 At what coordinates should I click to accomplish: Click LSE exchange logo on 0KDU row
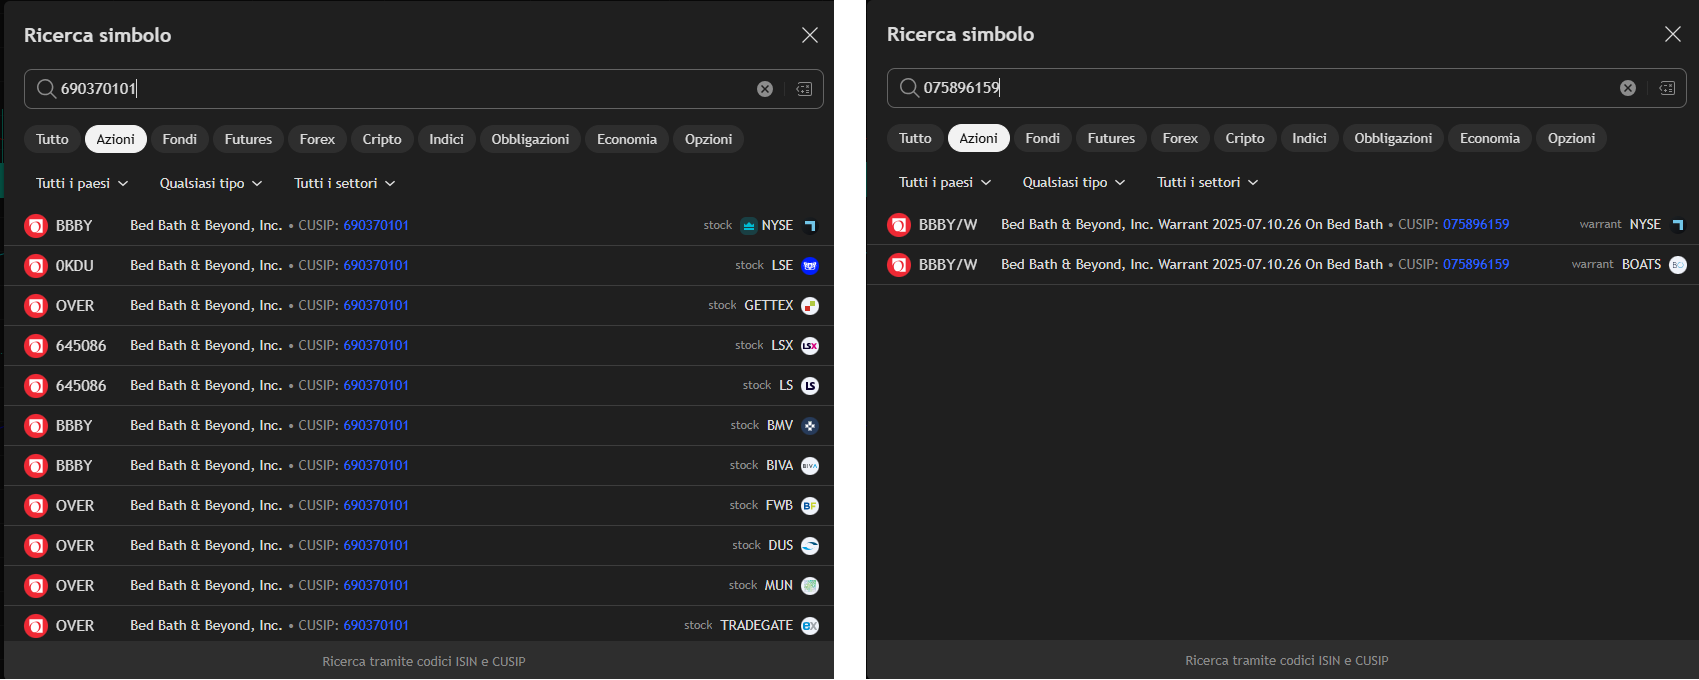[x=810, y=266]
